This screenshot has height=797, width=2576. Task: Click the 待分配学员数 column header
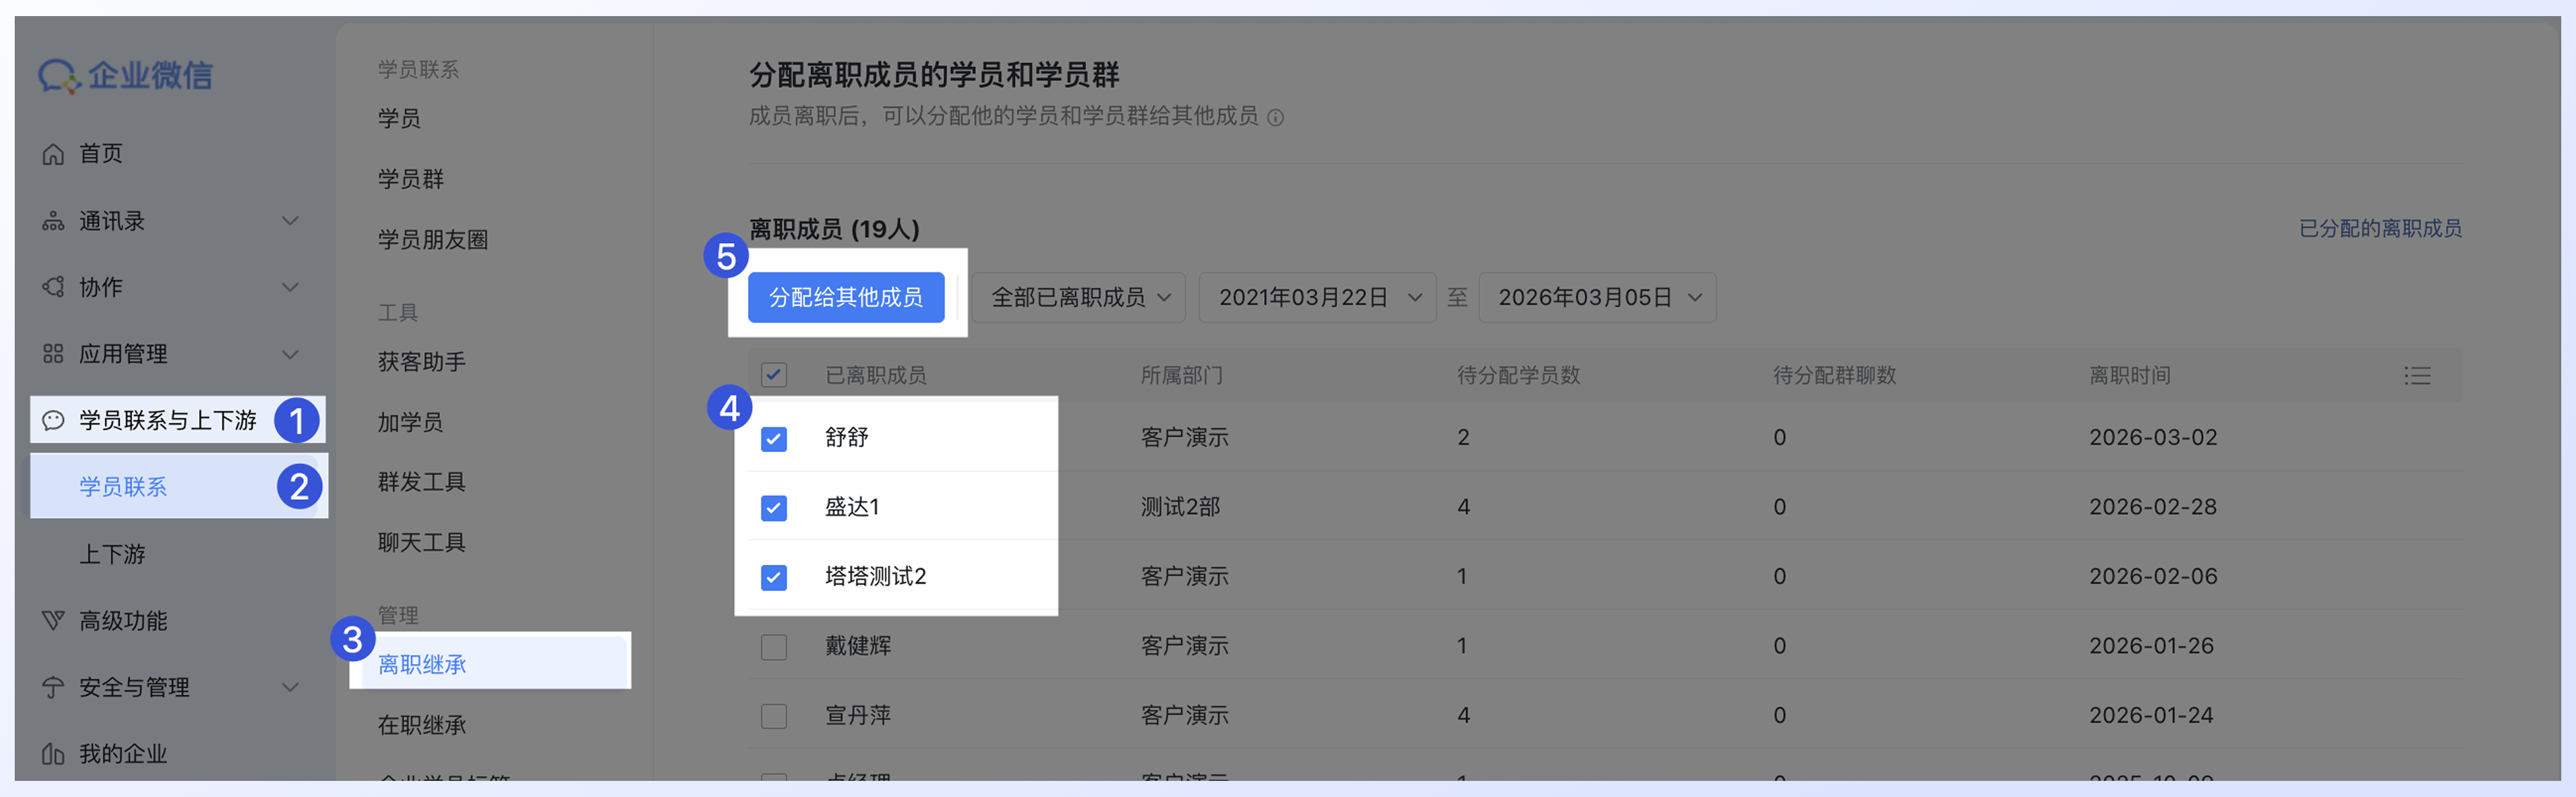[x=1518, y=376]
